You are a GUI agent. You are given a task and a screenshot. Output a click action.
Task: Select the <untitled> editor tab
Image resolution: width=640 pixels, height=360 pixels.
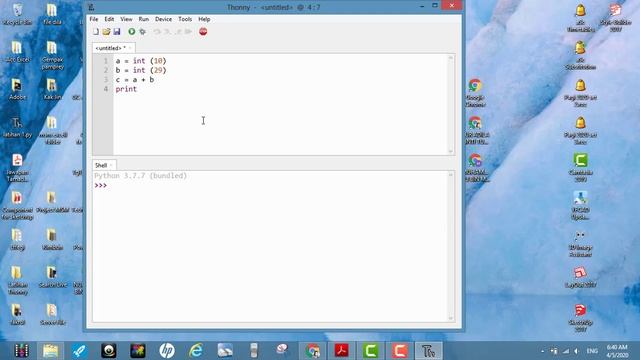[110, 48]
